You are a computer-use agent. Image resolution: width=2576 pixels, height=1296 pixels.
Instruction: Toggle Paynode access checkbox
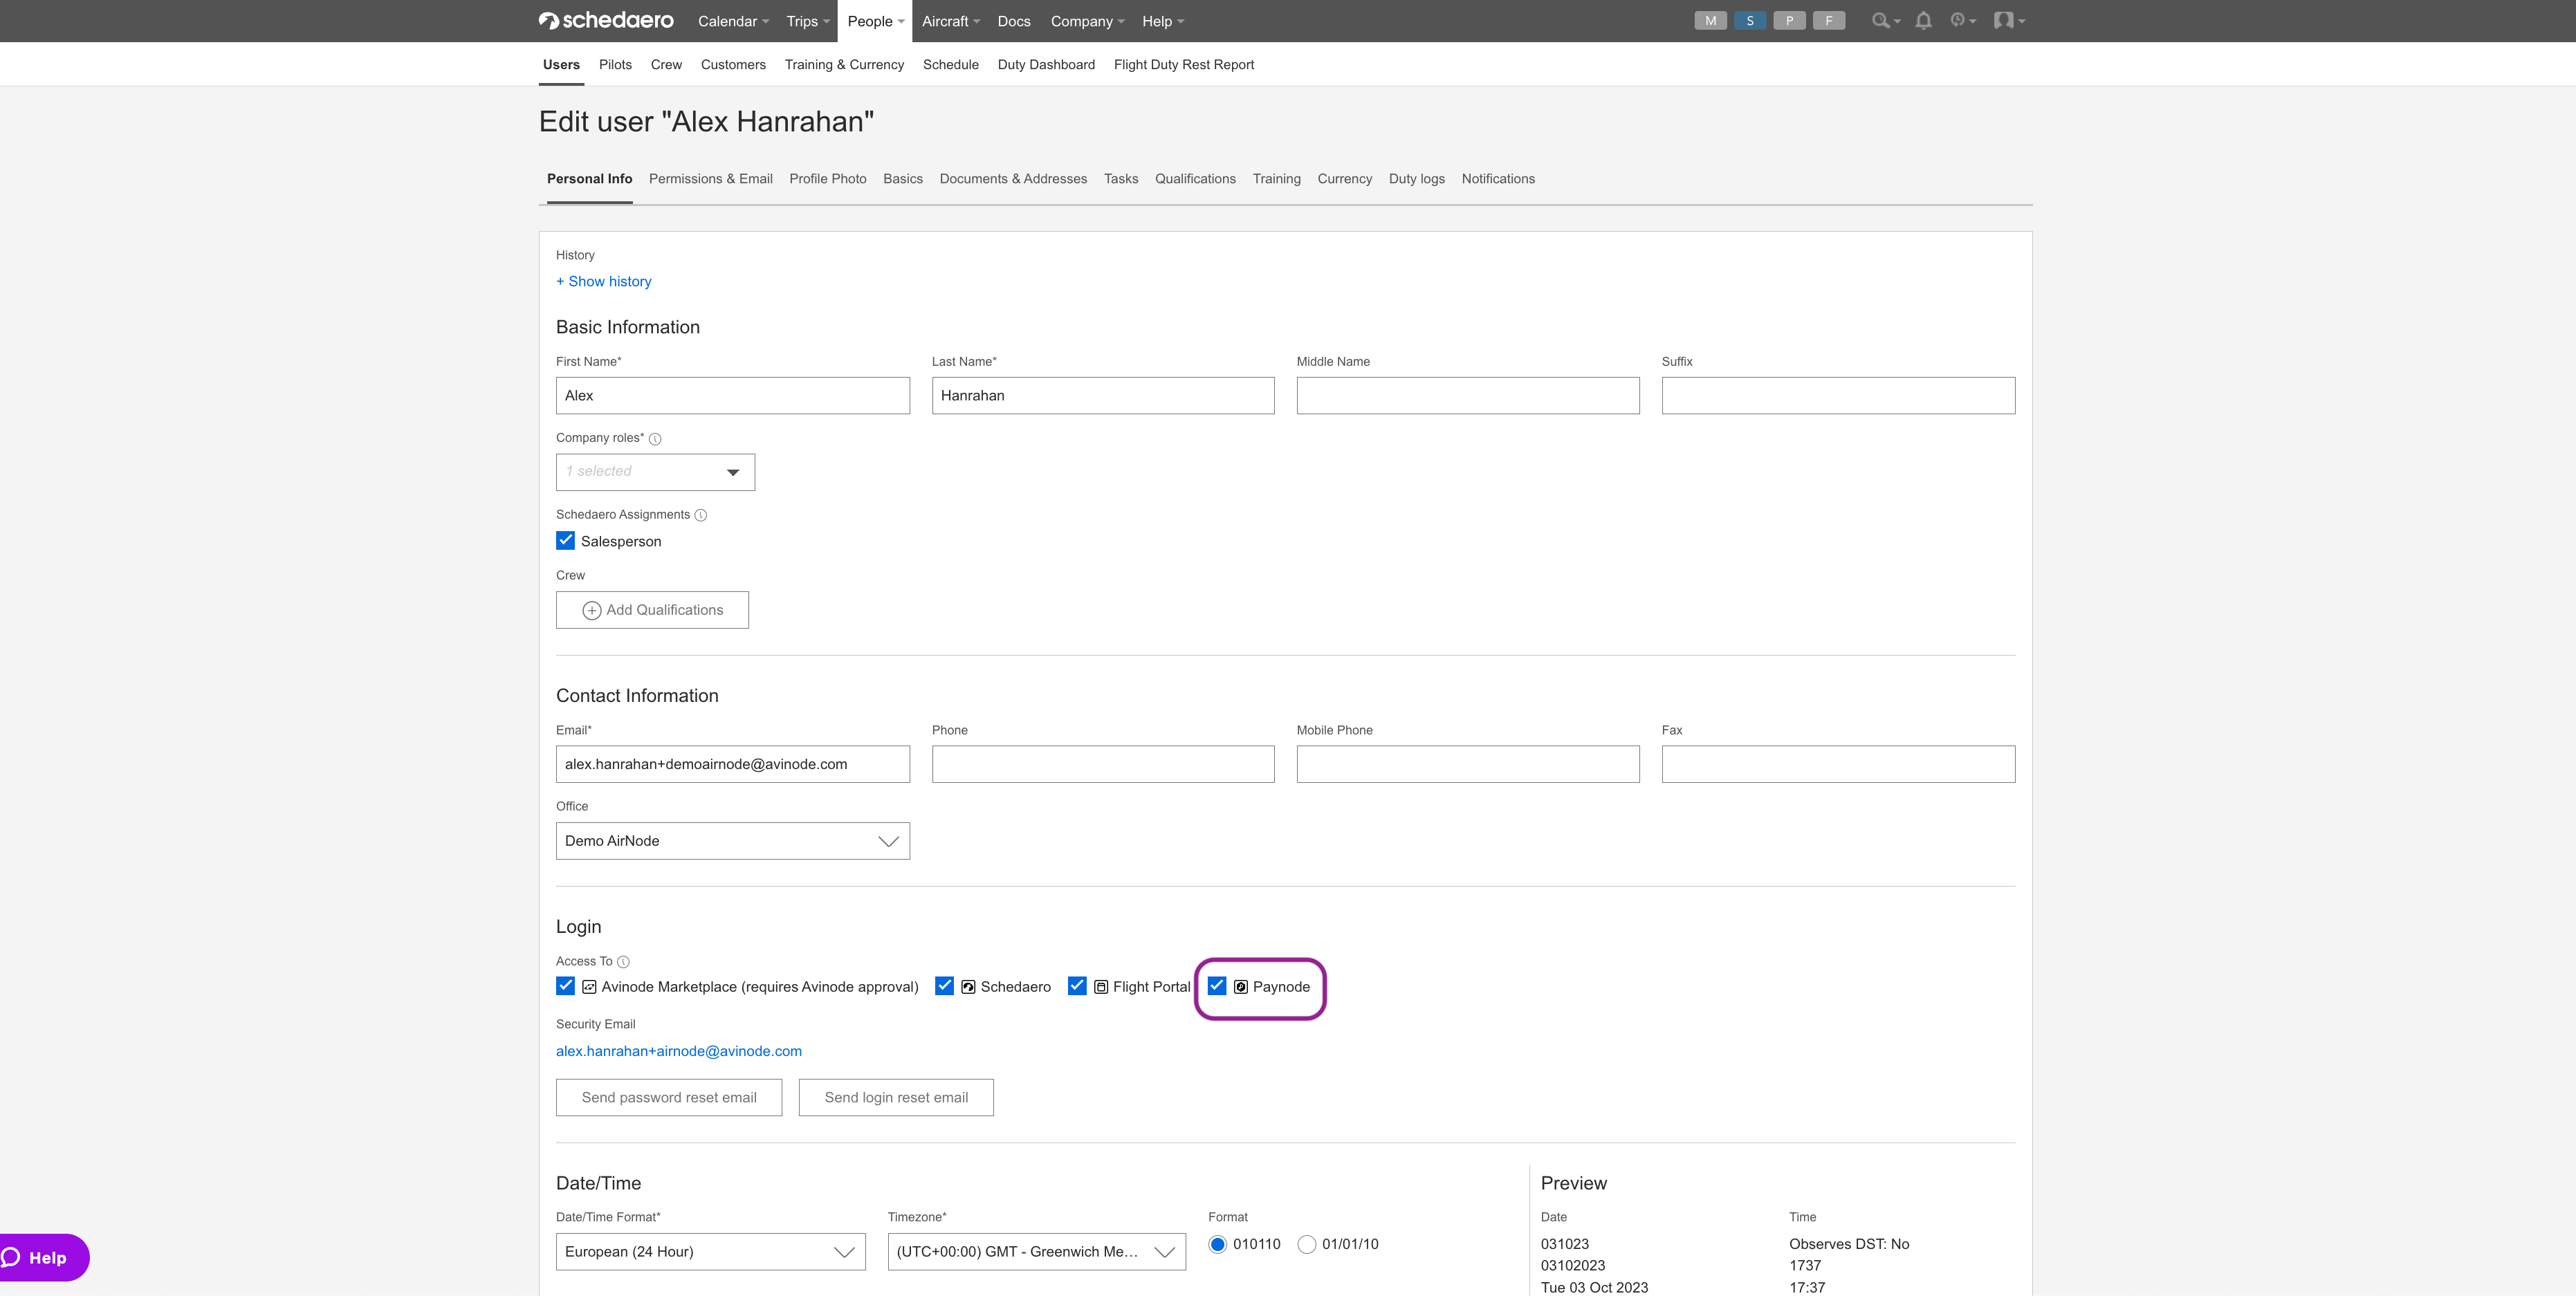click(x=1217, y=986)
